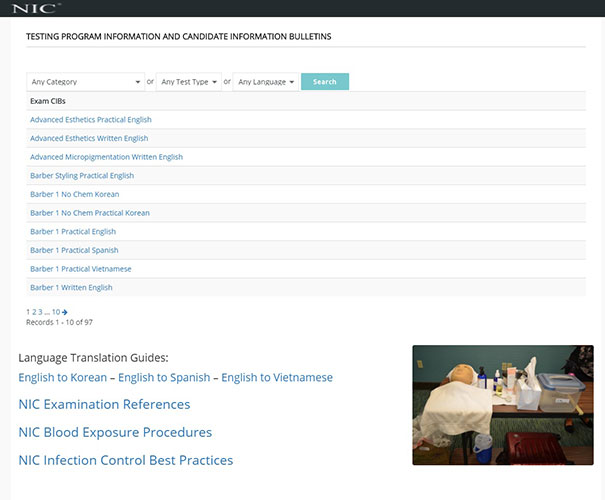The height and width of the screenshot is (500, 605).
Task: Open the Any Category dropdown
Action: (x=85, y=82)
